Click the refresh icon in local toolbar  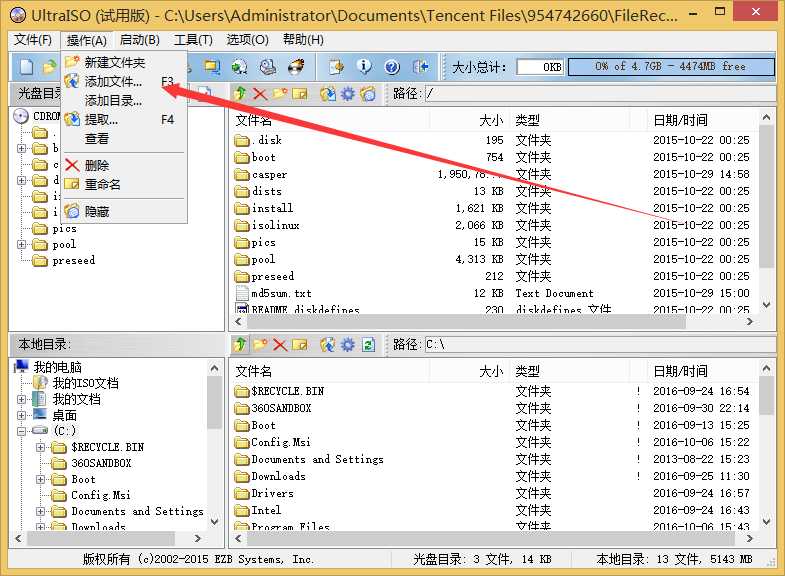(x=368, y=344)
